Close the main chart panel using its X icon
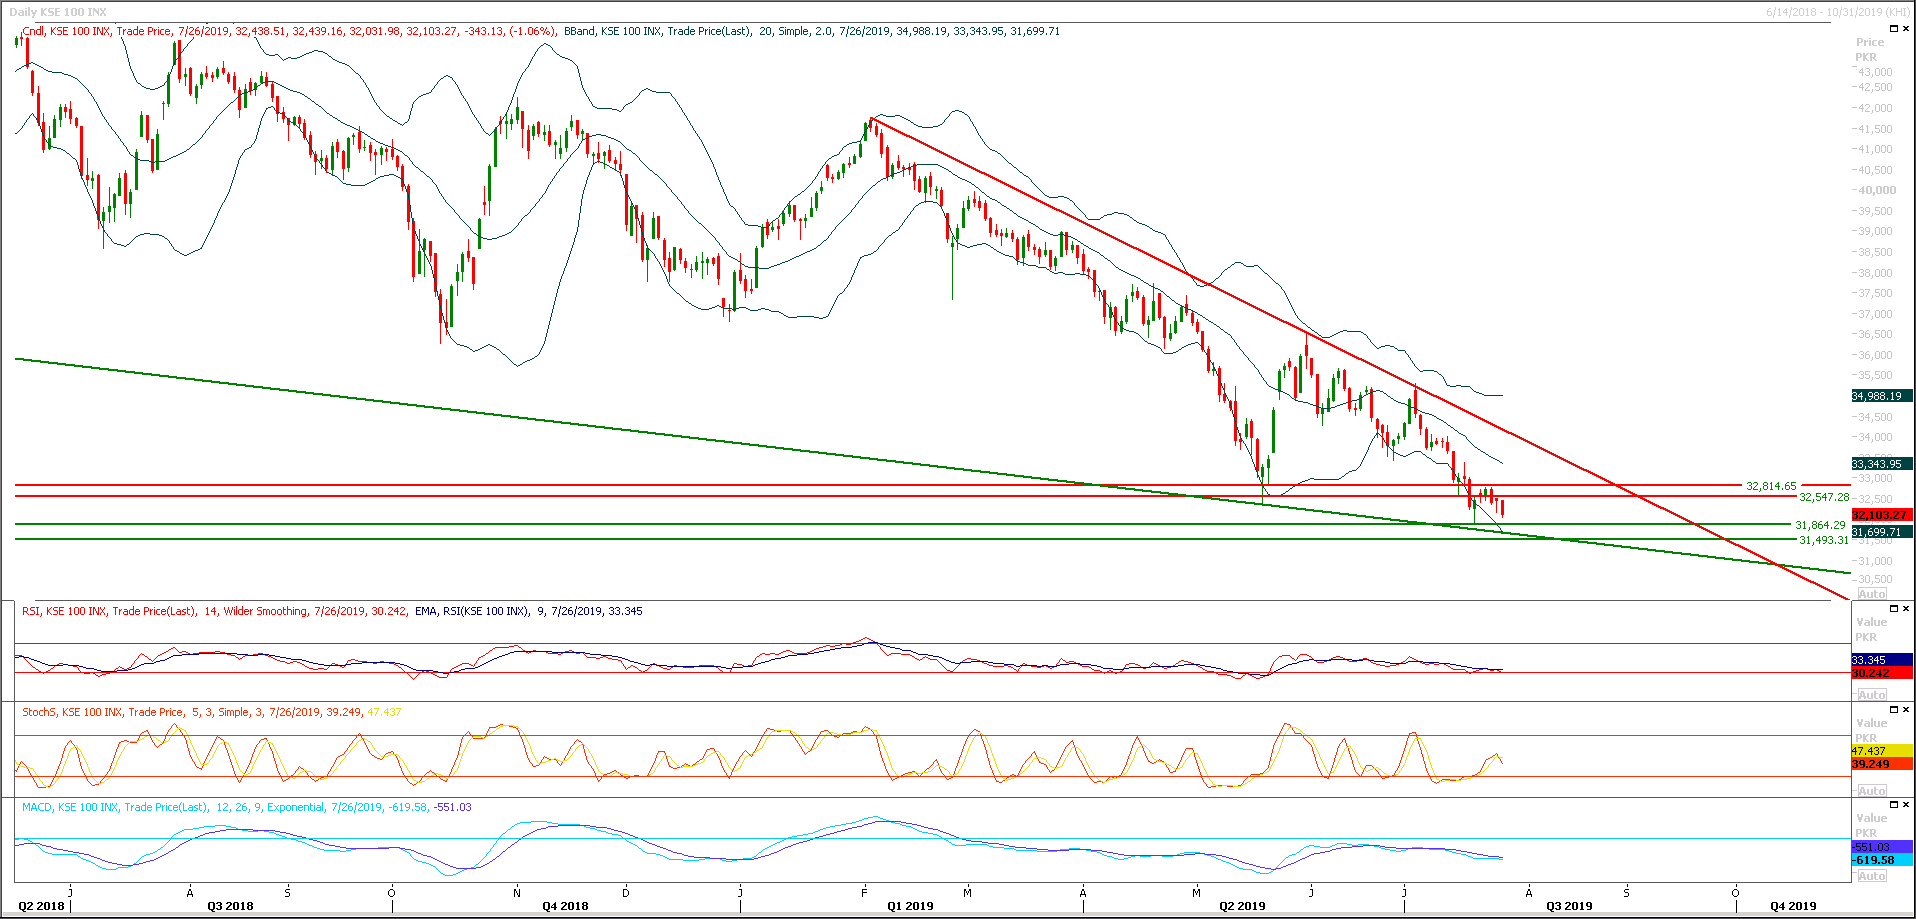 [x=1906, y=28]
